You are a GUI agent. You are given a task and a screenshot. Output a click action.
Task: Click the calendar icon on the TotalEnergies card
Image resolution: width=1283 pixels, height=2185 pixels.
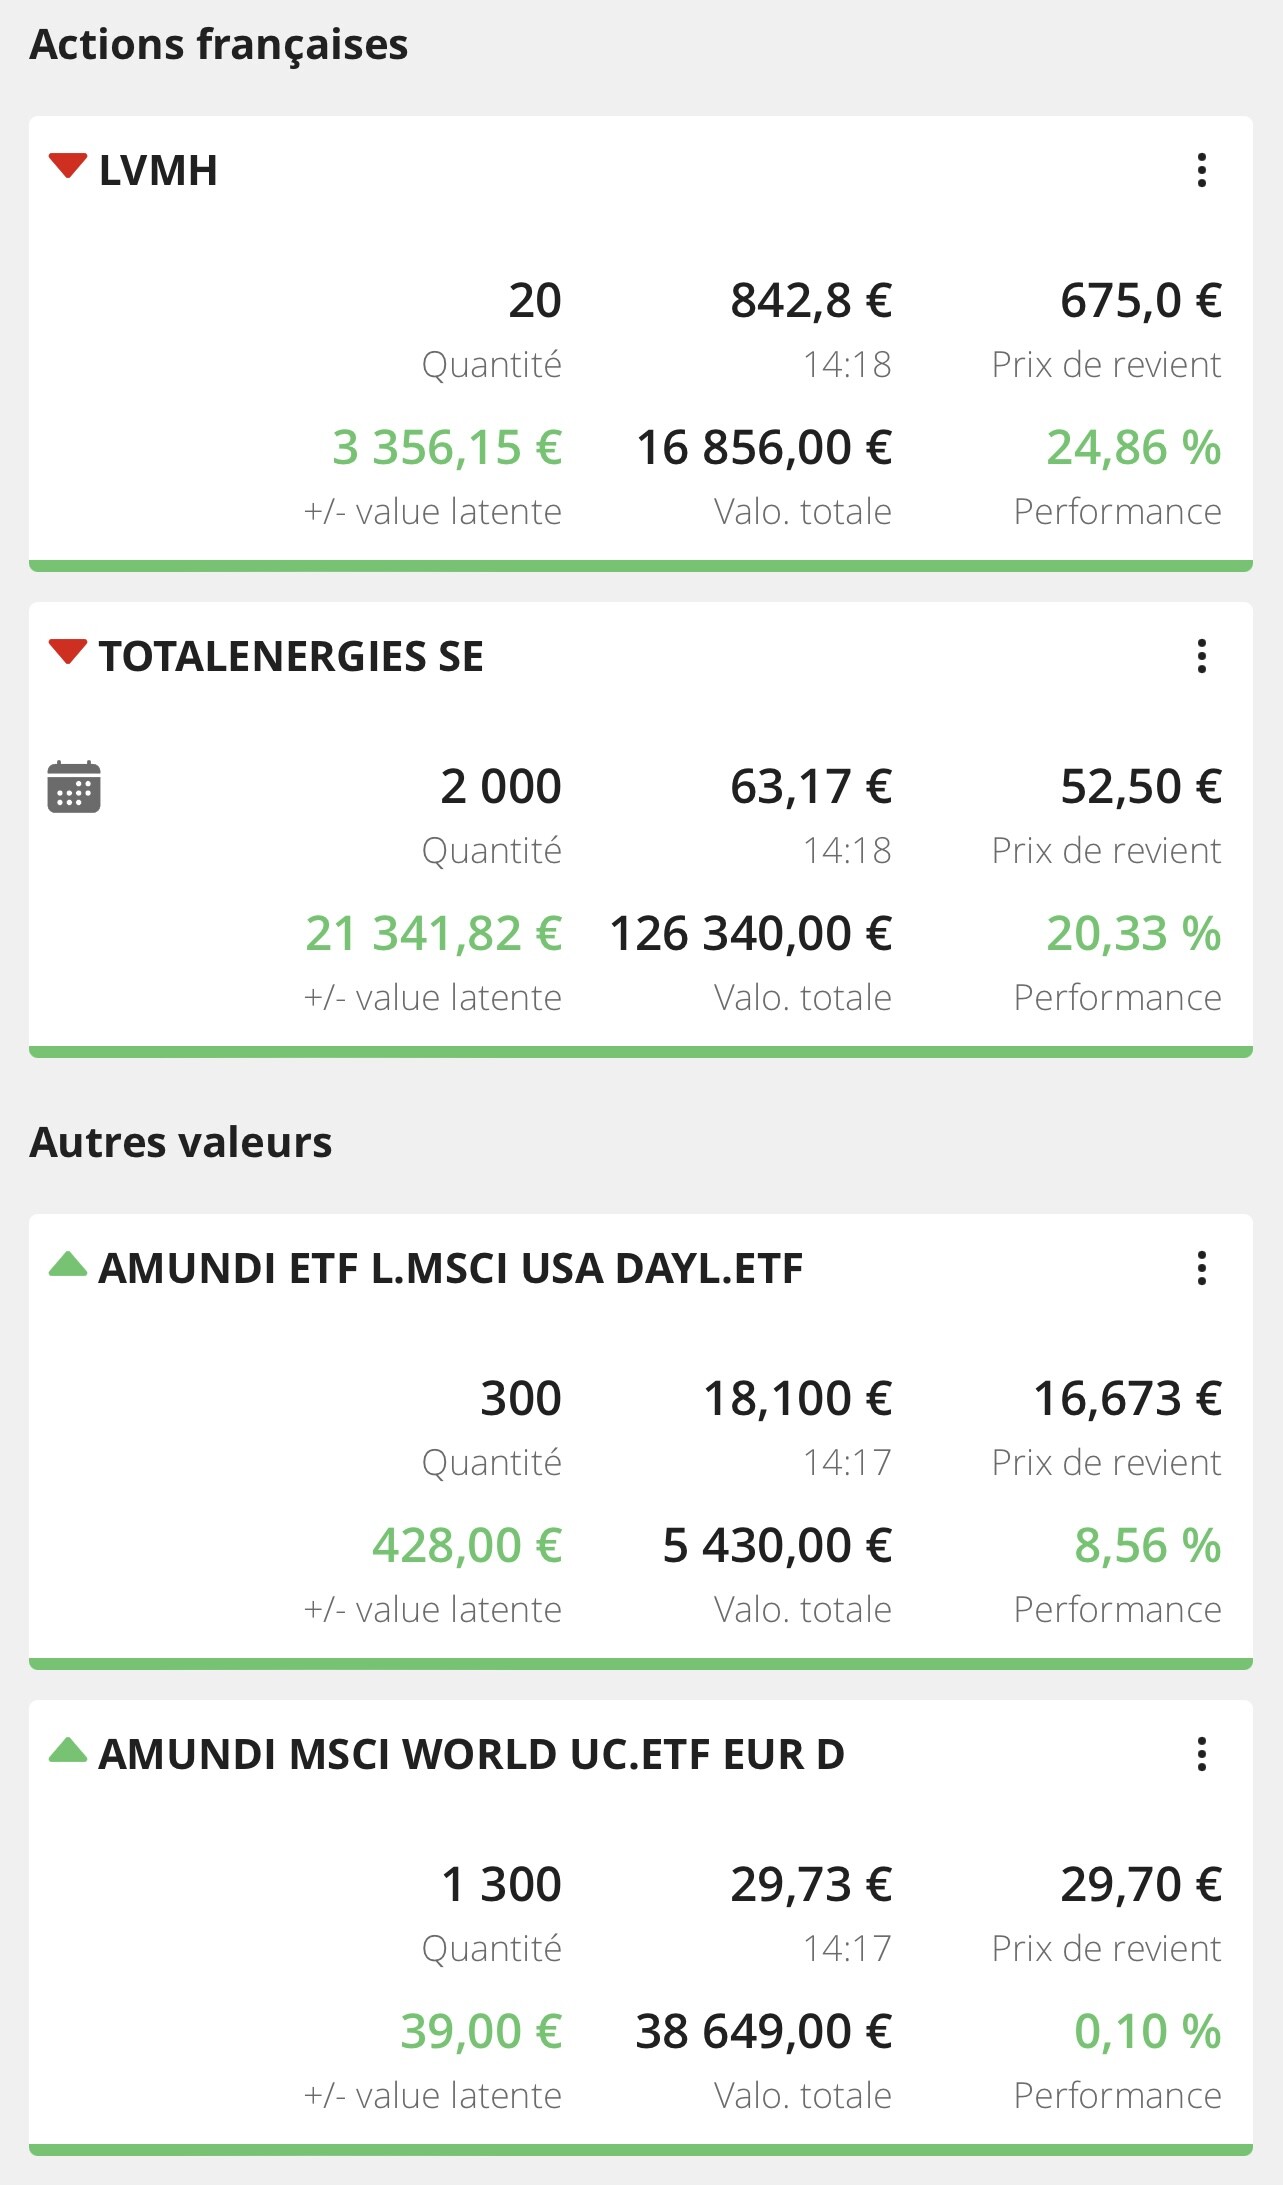74,787
